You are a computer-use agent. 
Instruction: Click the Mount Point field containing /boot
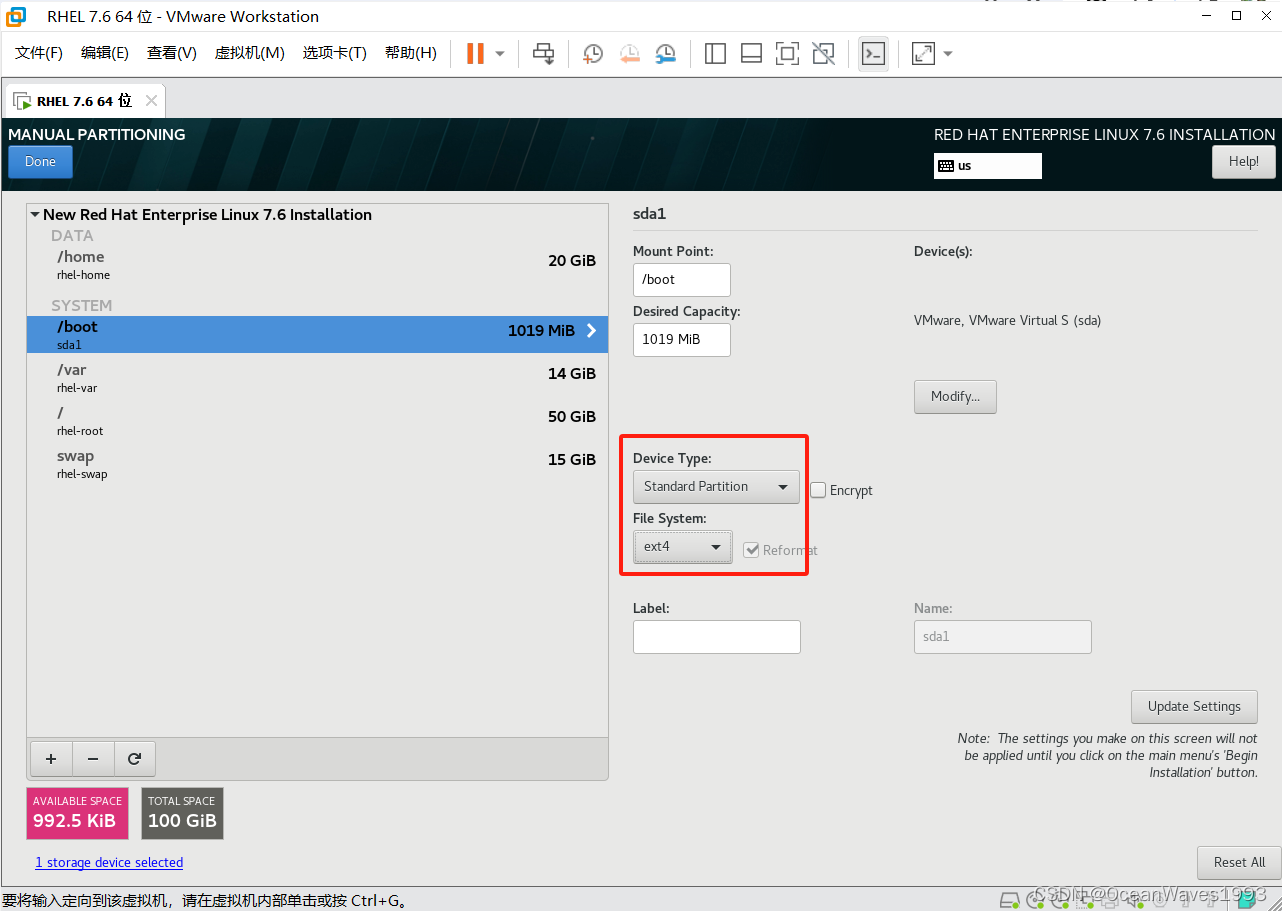(x=682, y=280)
